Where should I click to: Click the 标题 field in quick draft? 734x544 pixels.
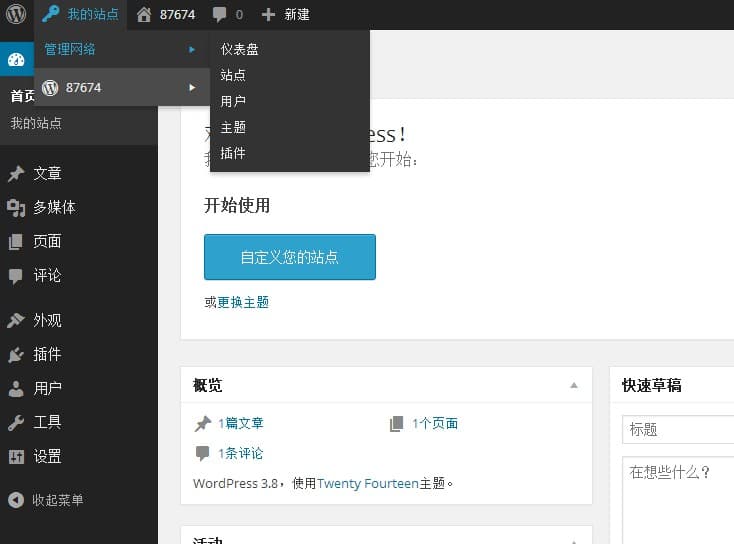click(678, 429)
